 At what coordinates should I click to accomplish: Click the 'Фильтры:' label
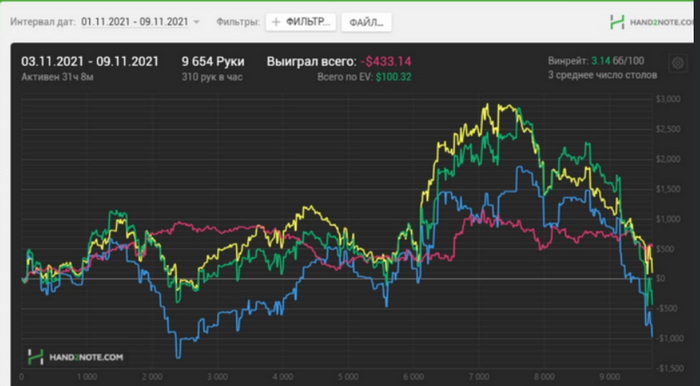point(238,22)
